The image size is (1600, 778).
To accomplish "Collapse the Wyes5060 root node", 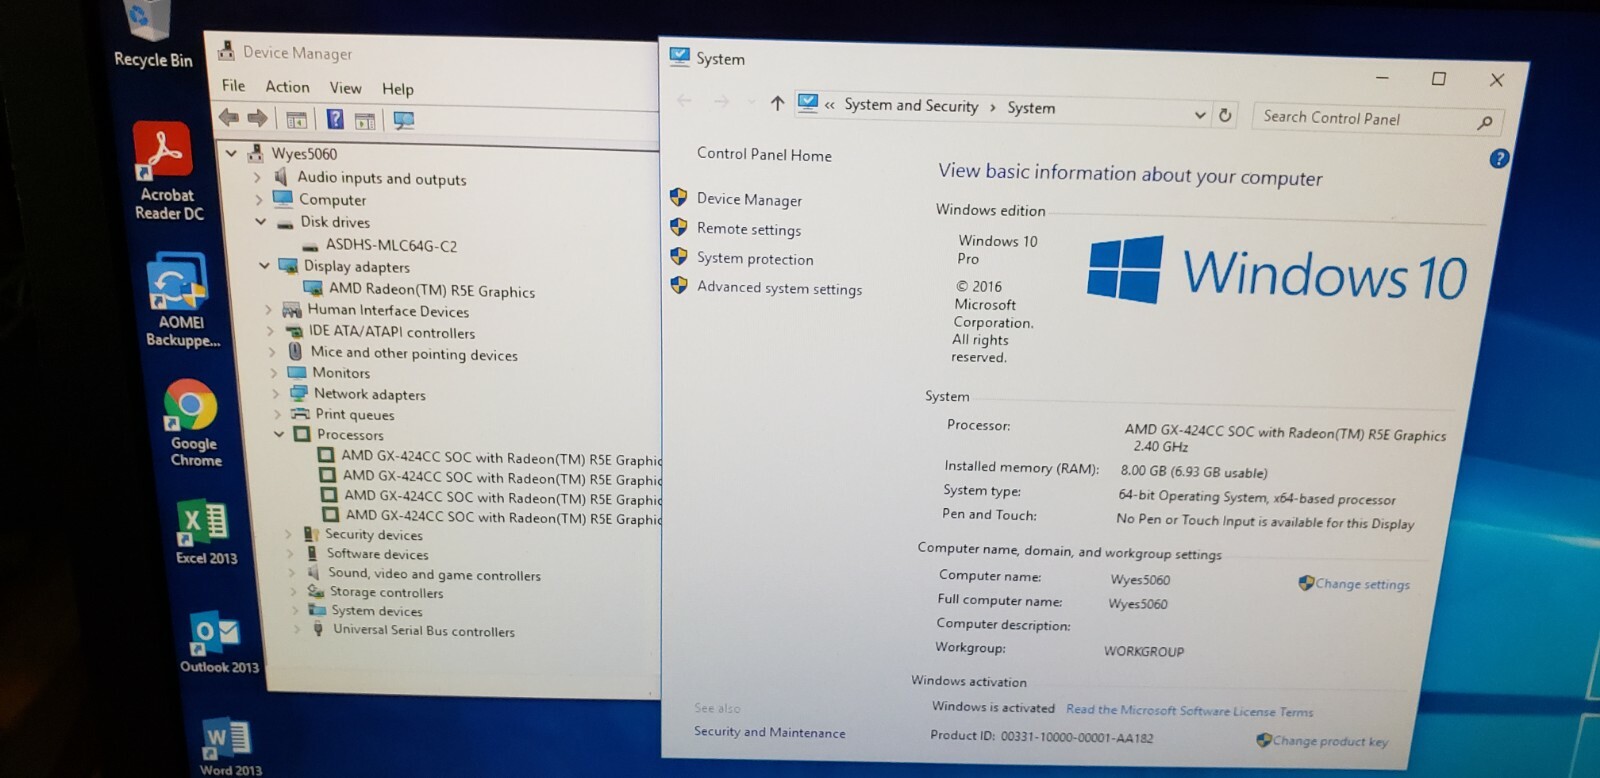I will (x=232, y=153).
